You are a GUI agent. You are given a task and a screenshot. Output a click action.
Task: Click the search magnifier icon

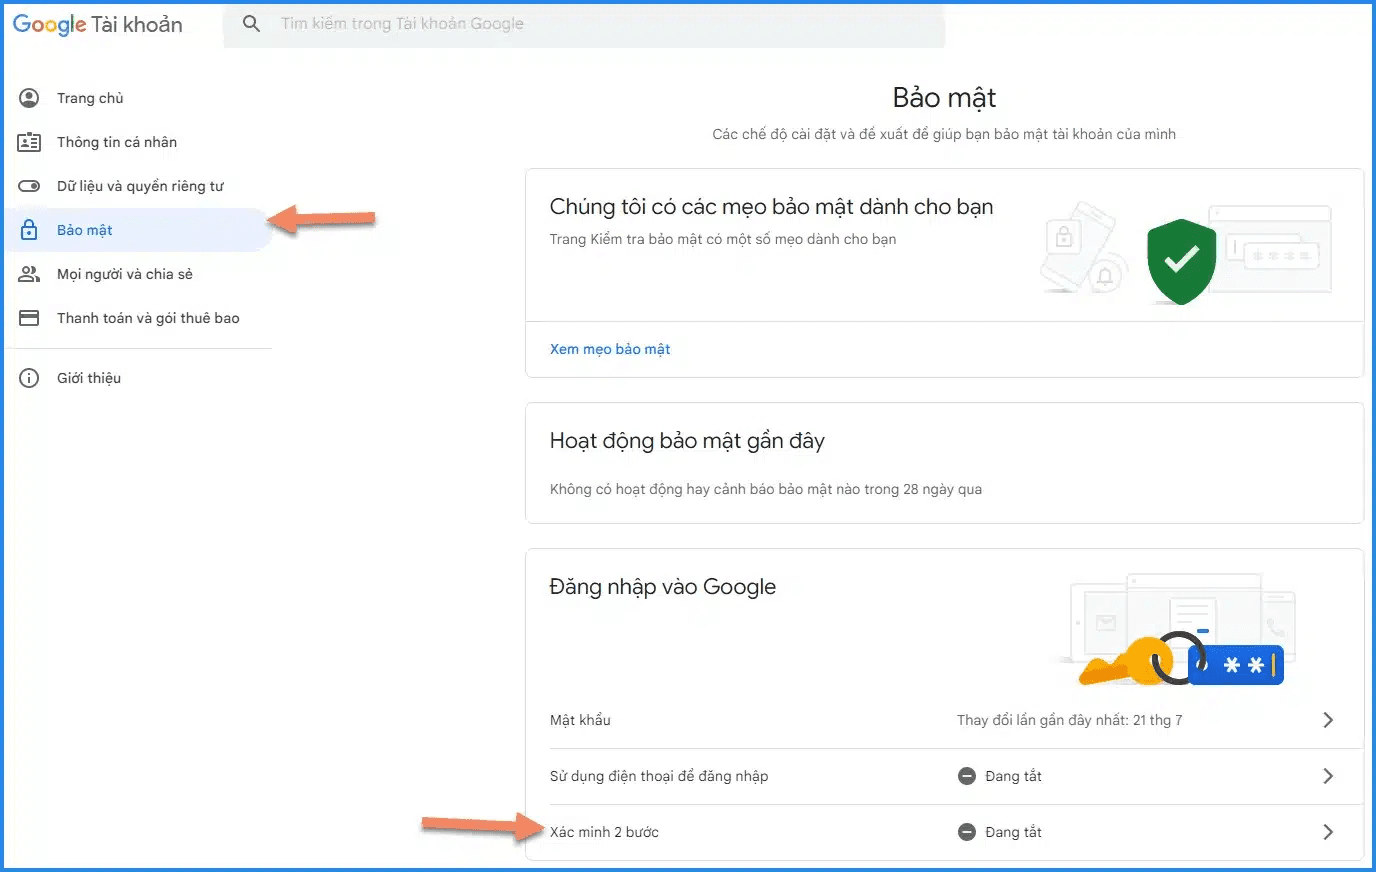(252, 23)
